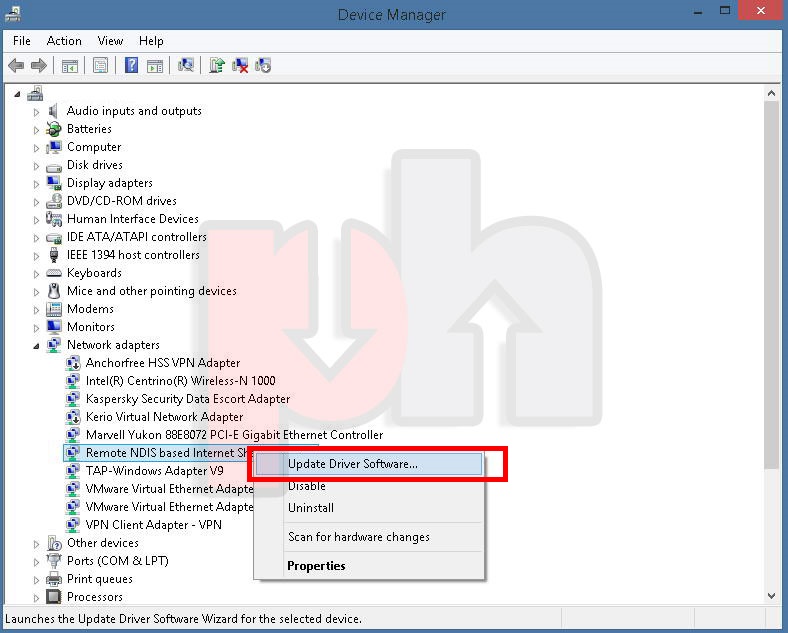Click the Disable device toolbar icon
The image size is (788, 633).
[x=263, y=66]
